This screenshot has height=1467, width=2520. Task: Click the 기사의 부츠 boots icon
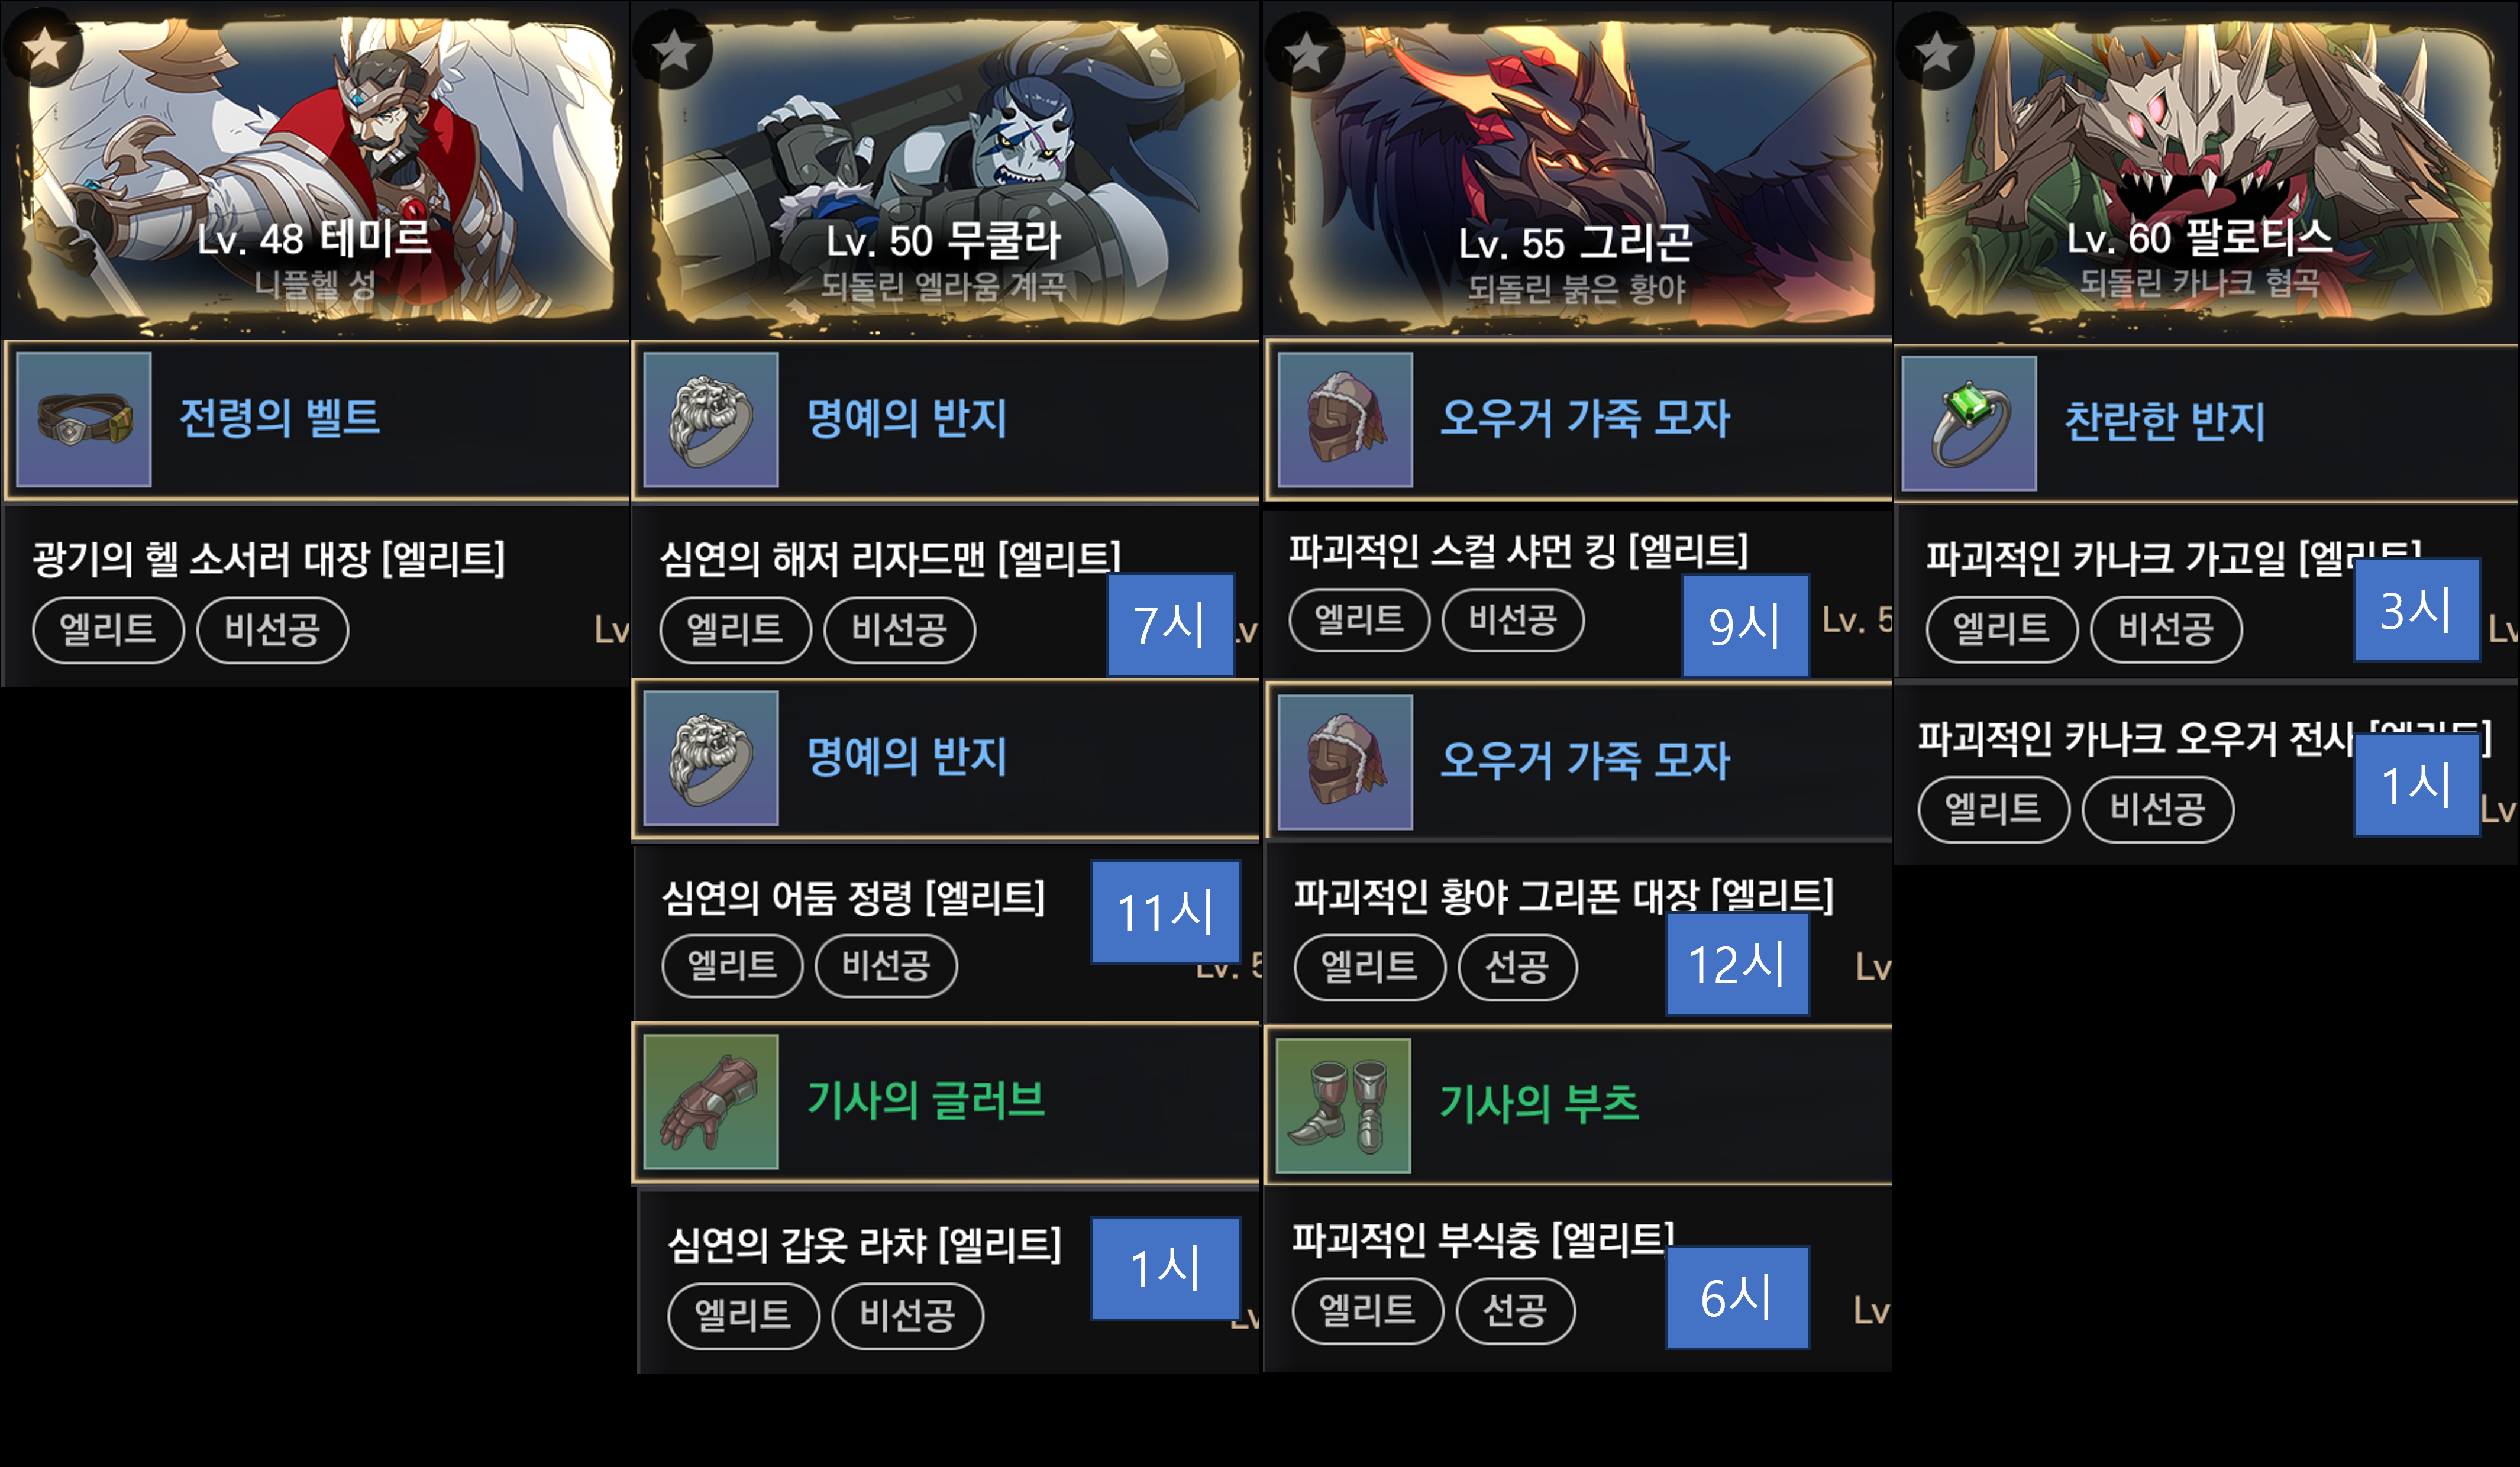click(x=1344, y=1105)
